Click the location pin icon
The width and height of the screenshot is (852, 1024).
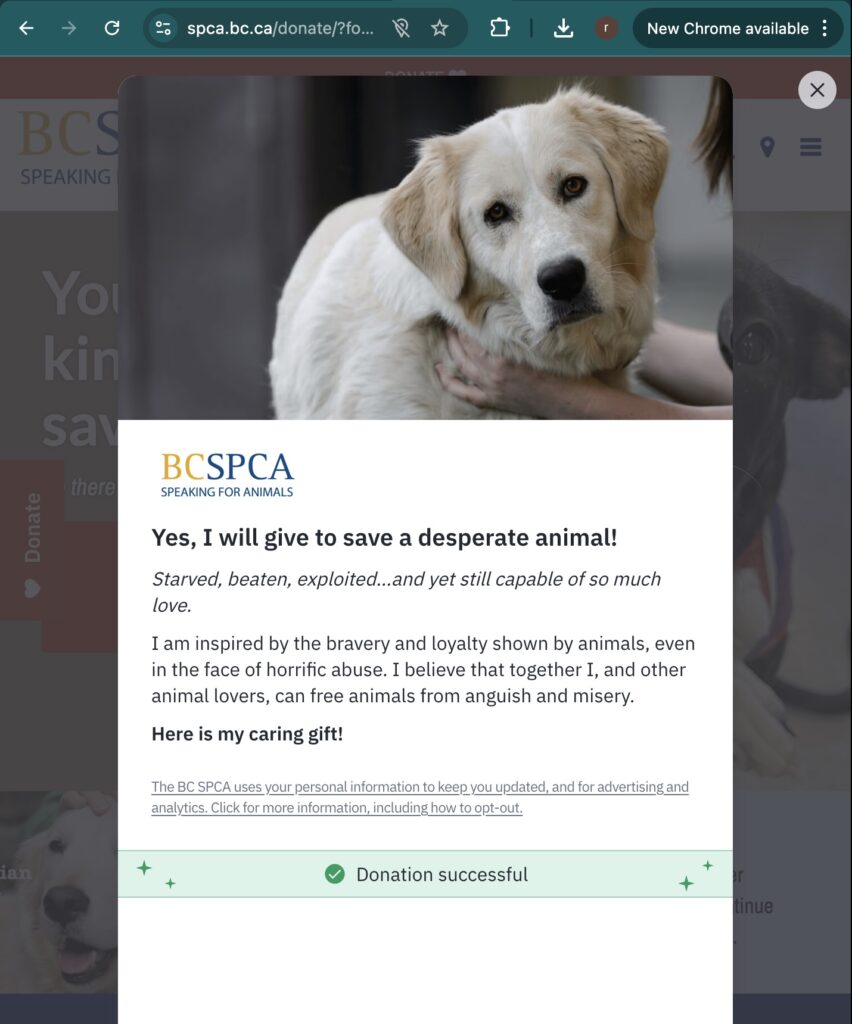coord(768,147)
